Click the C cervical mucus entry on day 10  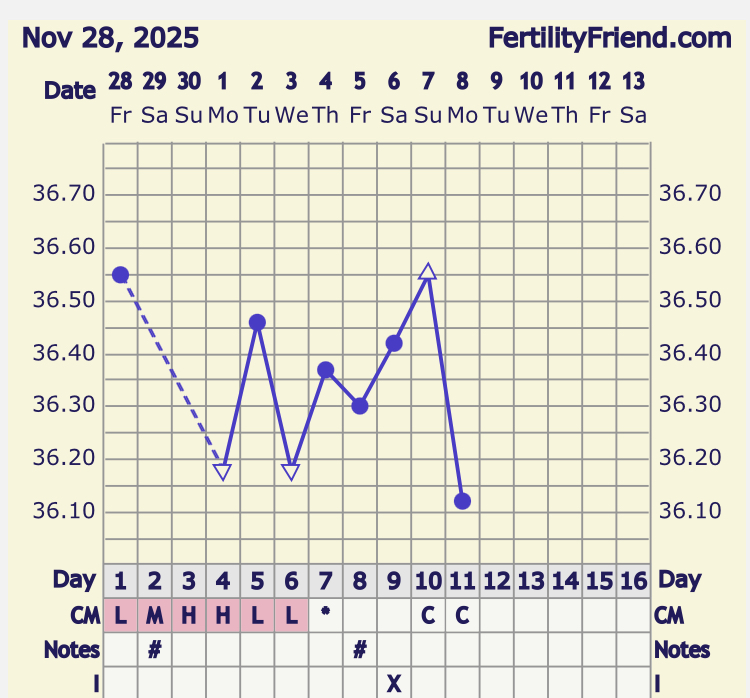tap(428, 616)
